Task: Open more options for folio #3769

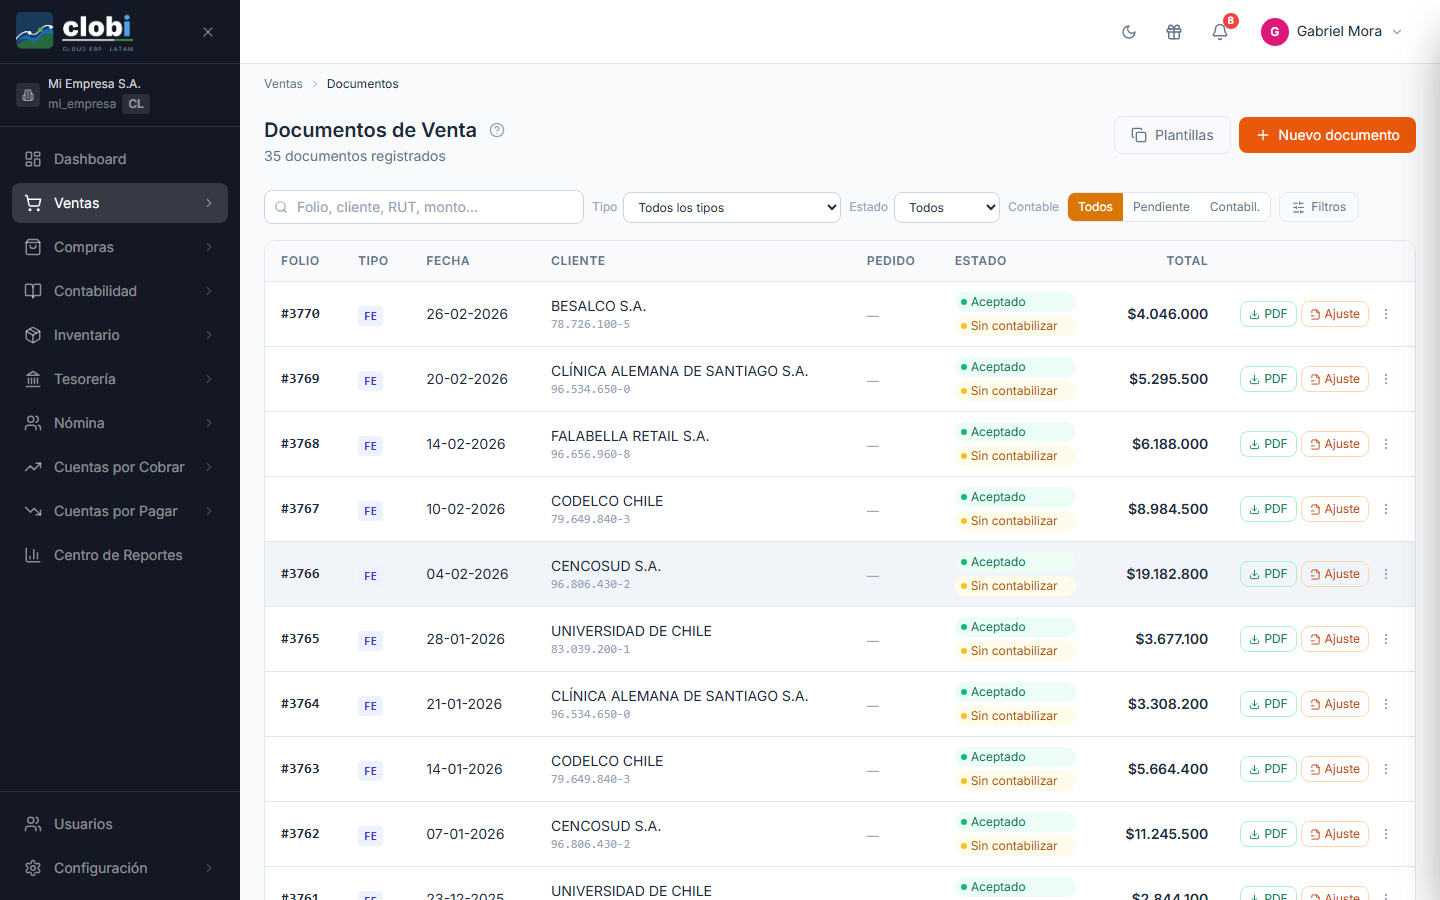Action: [1386, 379]
